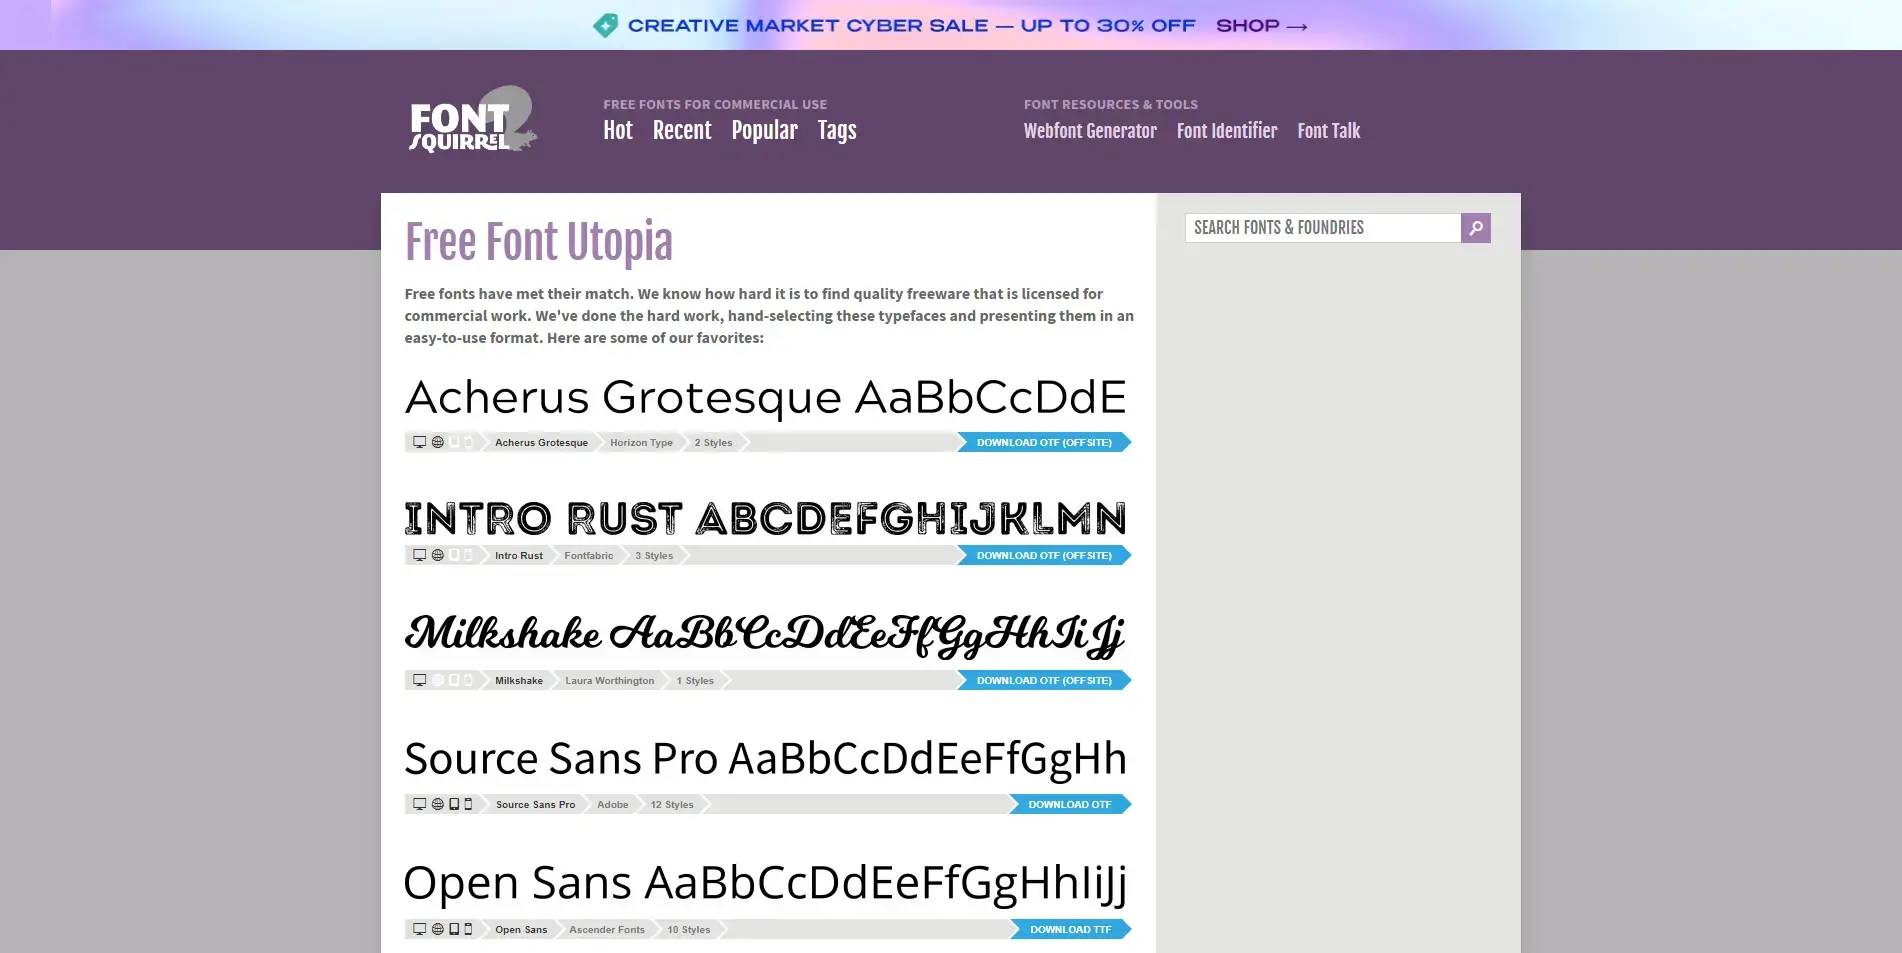Open the small Open Sans name link
This screenshot has height=953, width=1902.
click(521, 929)
